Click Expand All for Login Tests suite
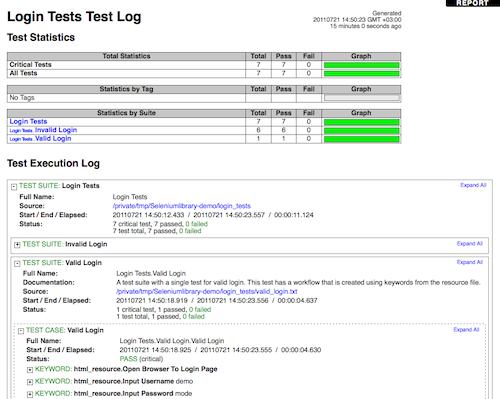This screenshot has height=399, width=500. click(x=473, y=185)
